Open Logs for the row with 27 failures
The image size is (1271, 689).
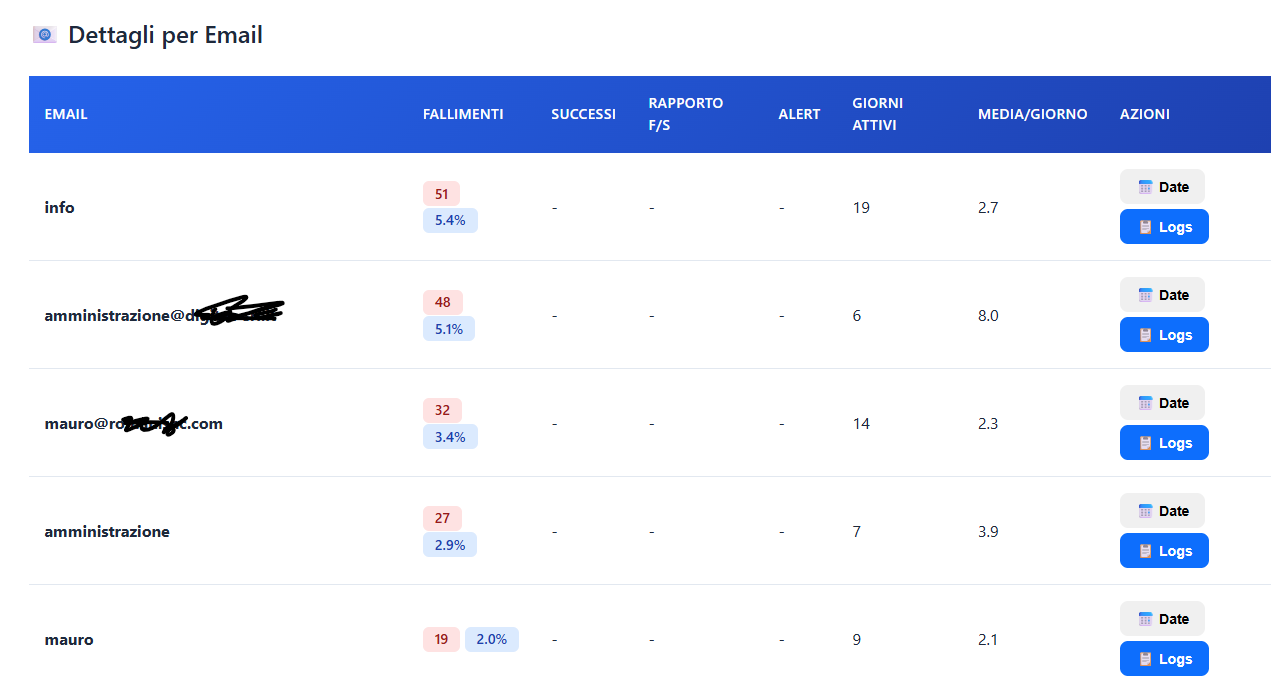pyautogui.click(x=1164, y=551)
